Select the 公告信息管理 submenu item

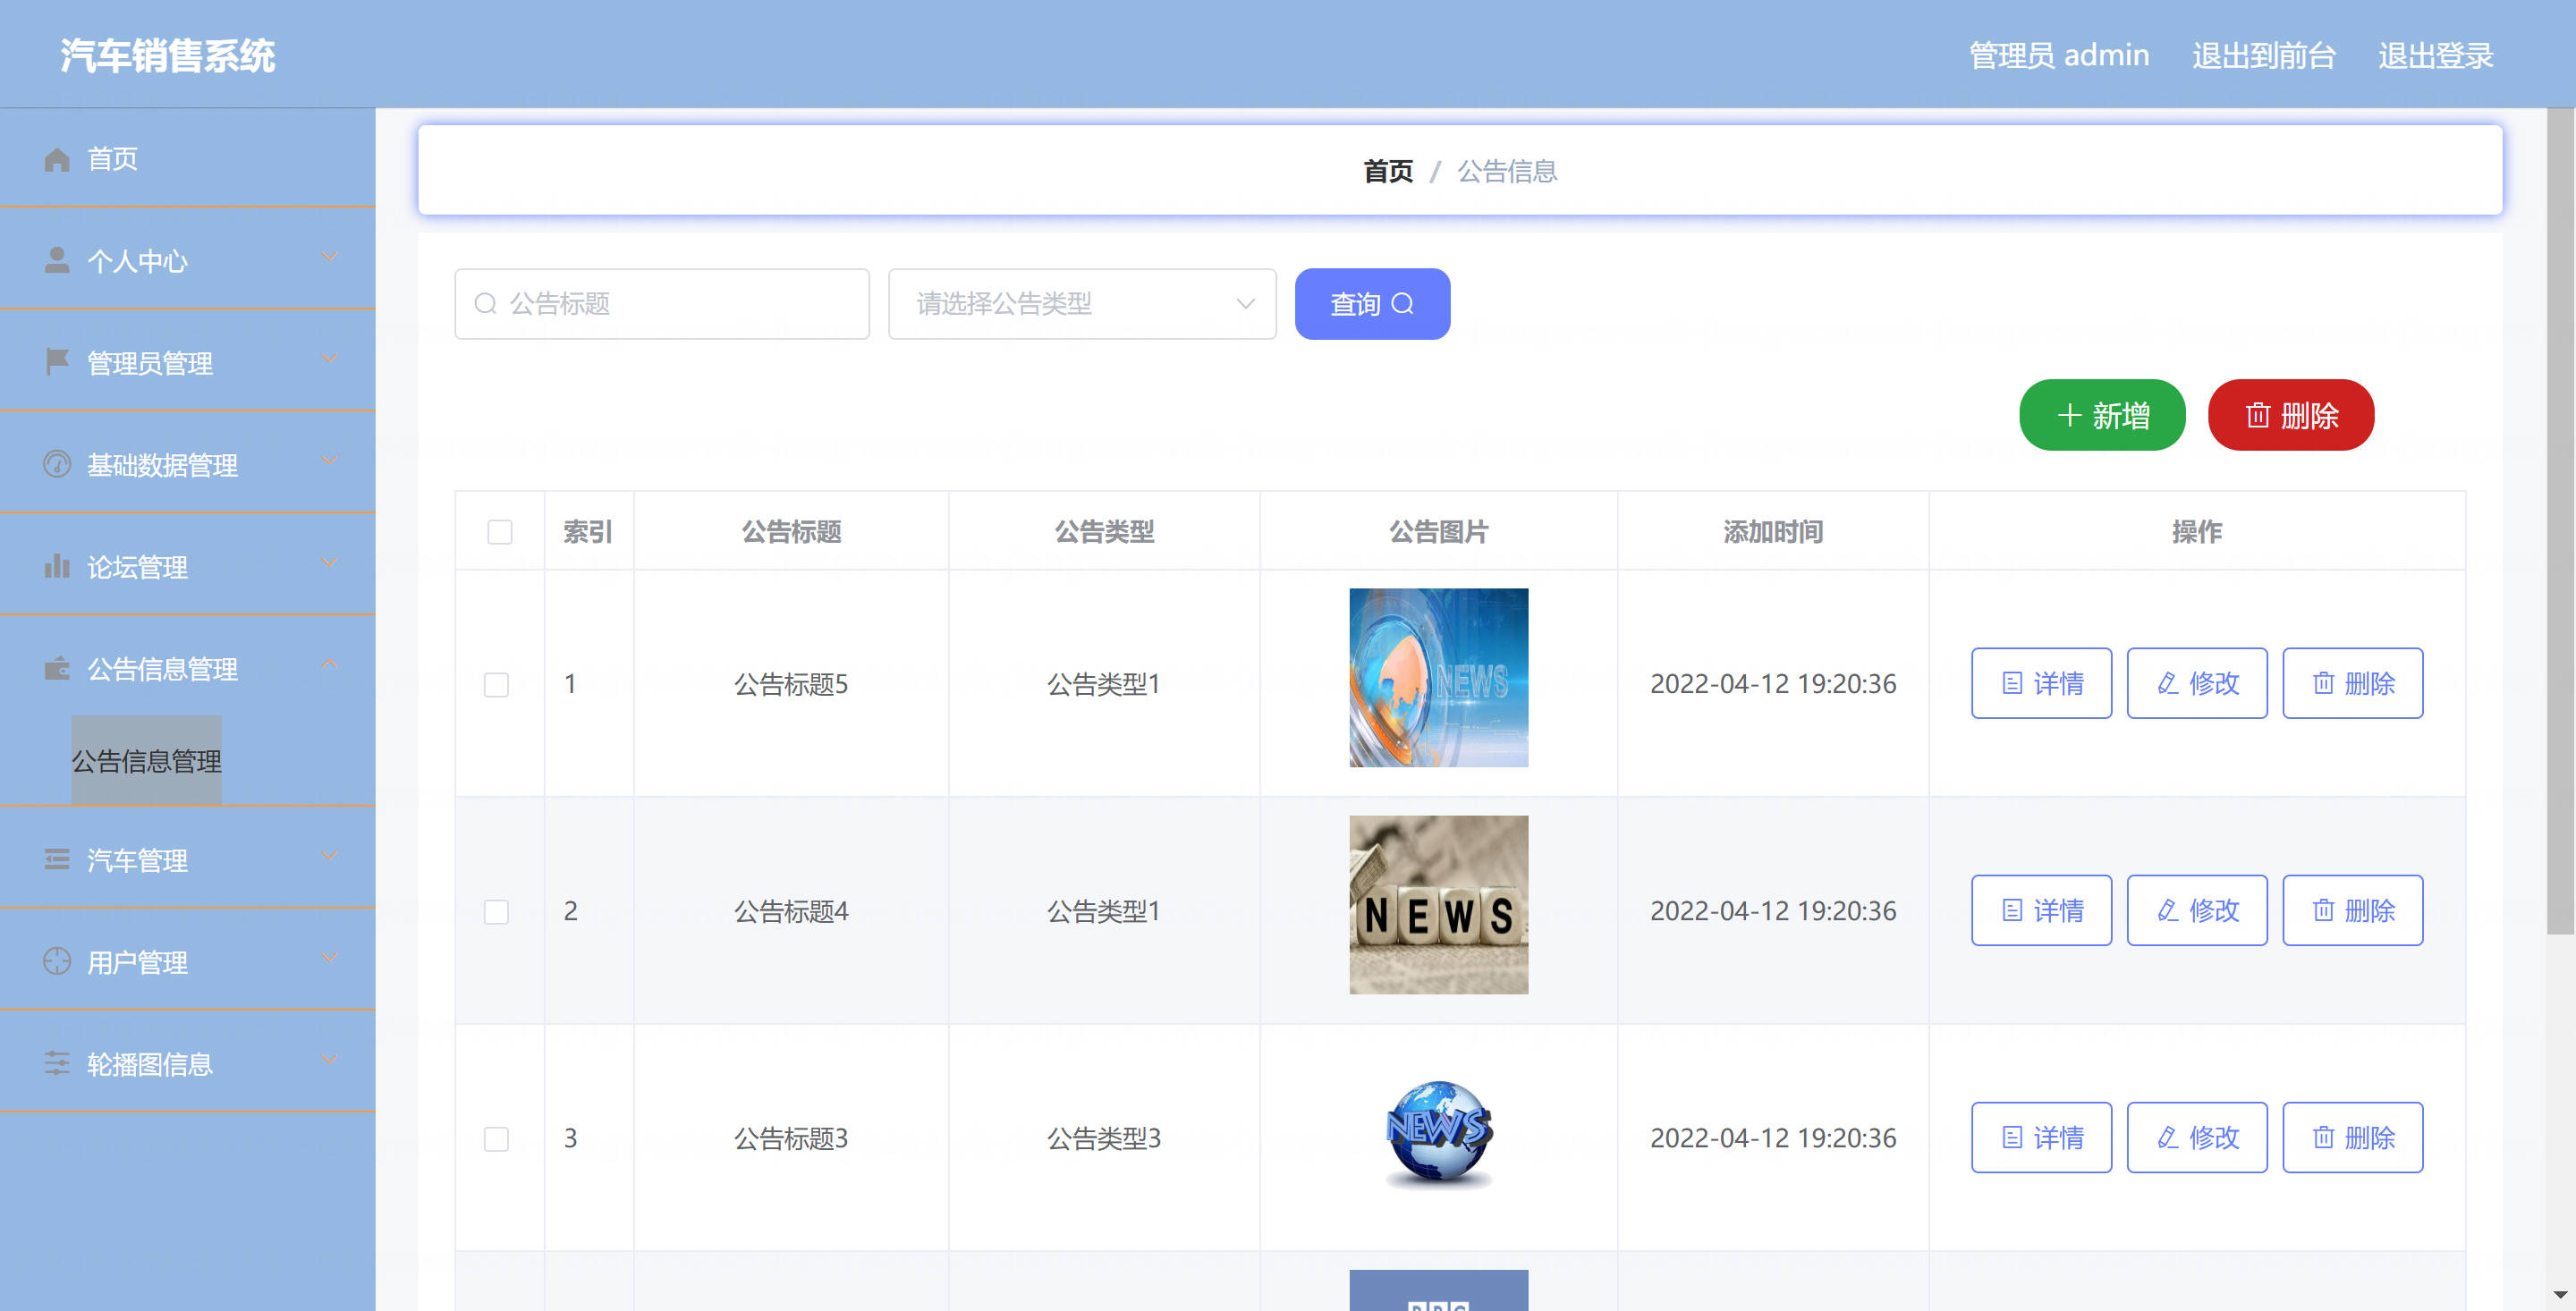coord(147,761)
